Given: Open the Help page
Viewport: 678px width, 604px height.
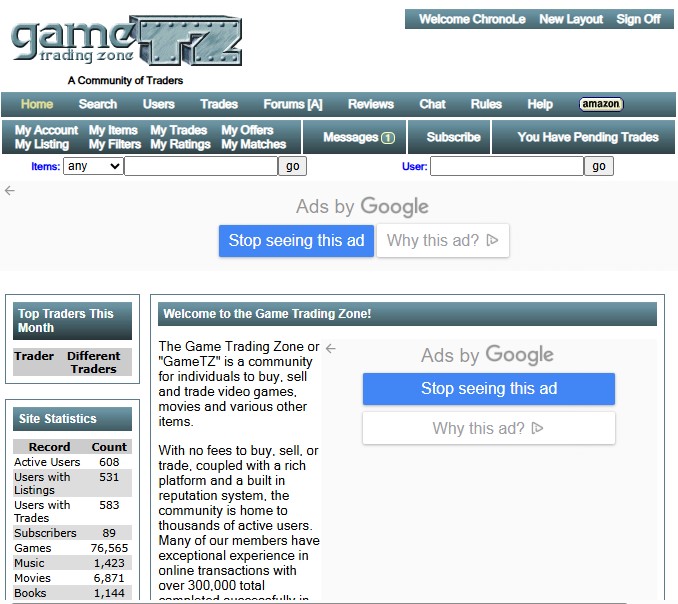Looking at the screenshot, I should pyautogui.click(x=540, y=104).
